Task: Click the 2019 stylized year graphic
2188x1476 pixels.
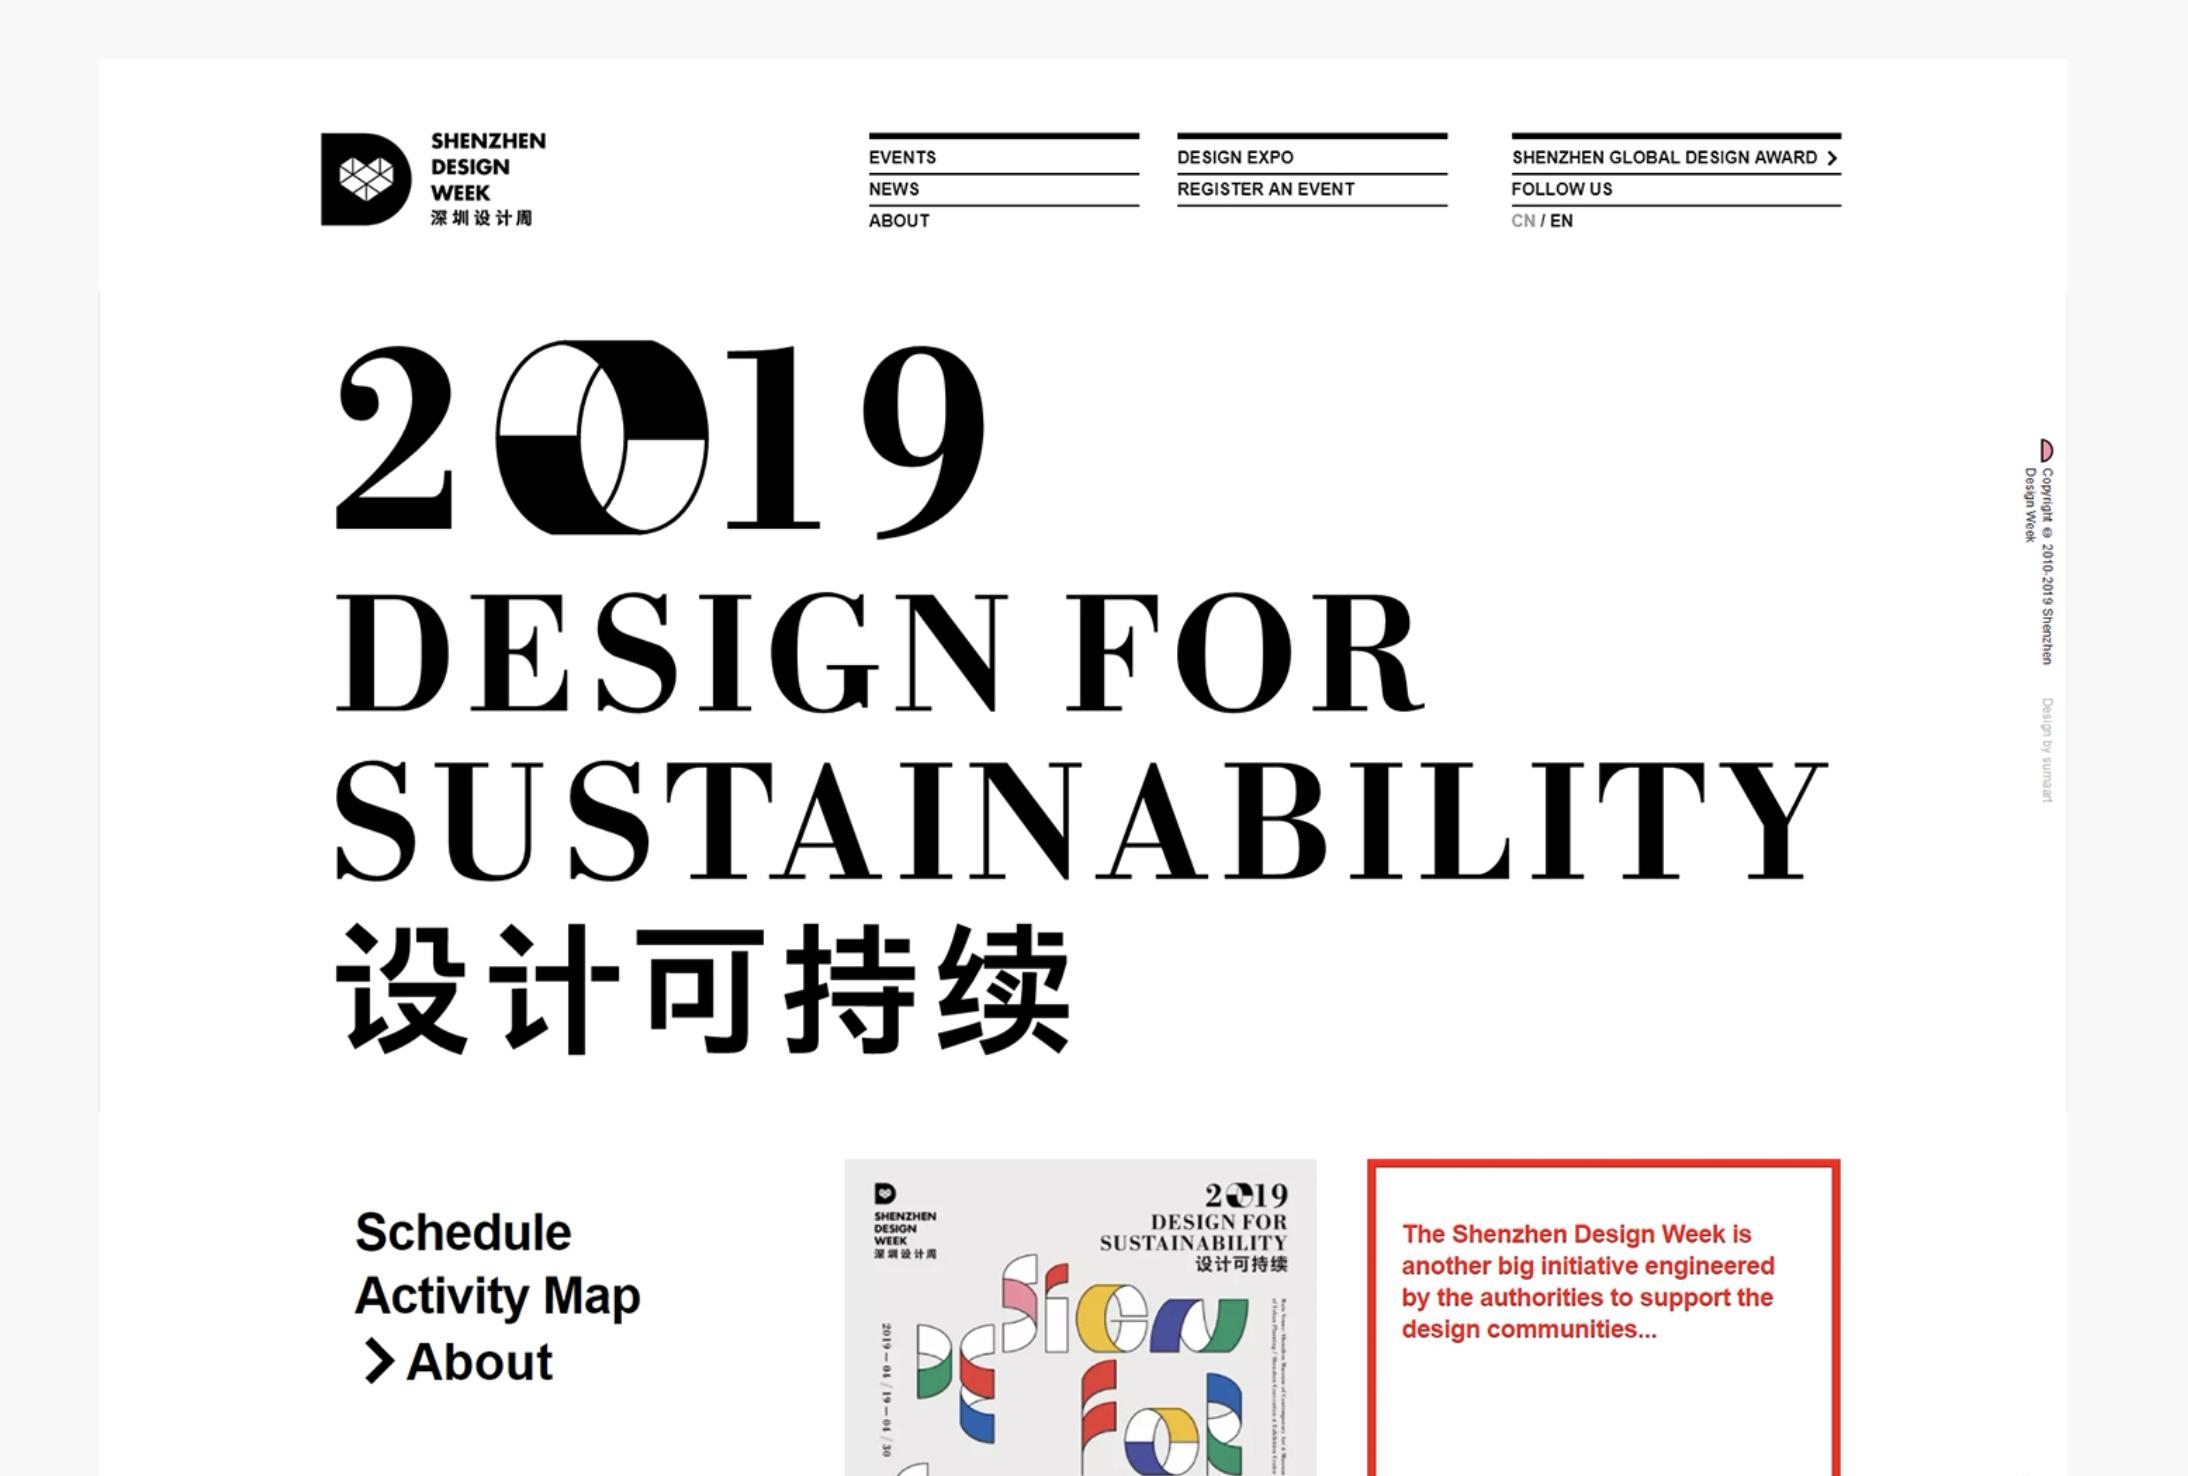Action: (x=660, y=437)
